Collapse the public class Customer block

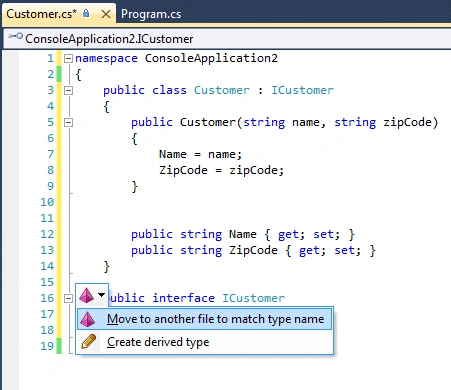pyautogui.click(x=68, y=90)
